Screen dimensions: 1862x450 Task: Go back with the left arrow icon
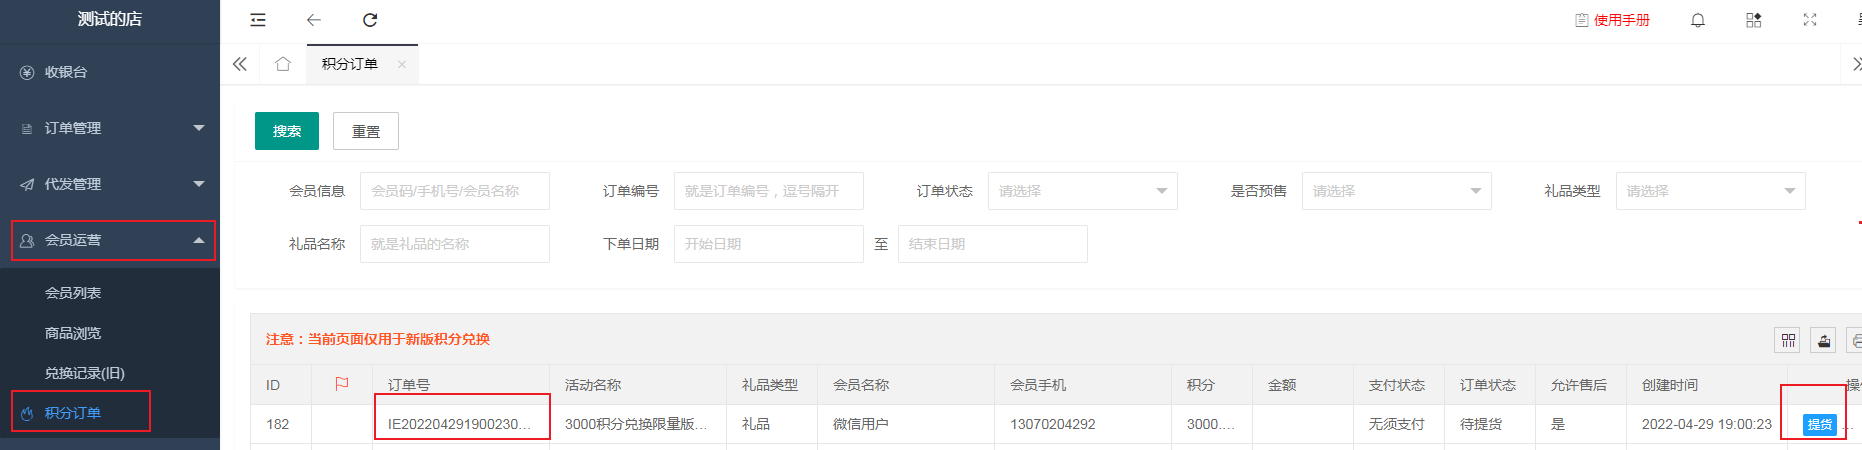click(x=314, y=20)
